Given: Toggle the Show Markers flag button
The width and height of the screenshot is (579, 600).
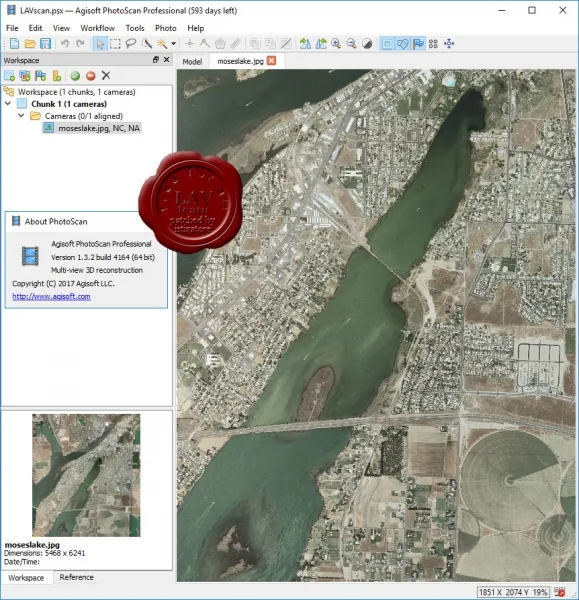Looking at the screenshot, I should point(418,44).
